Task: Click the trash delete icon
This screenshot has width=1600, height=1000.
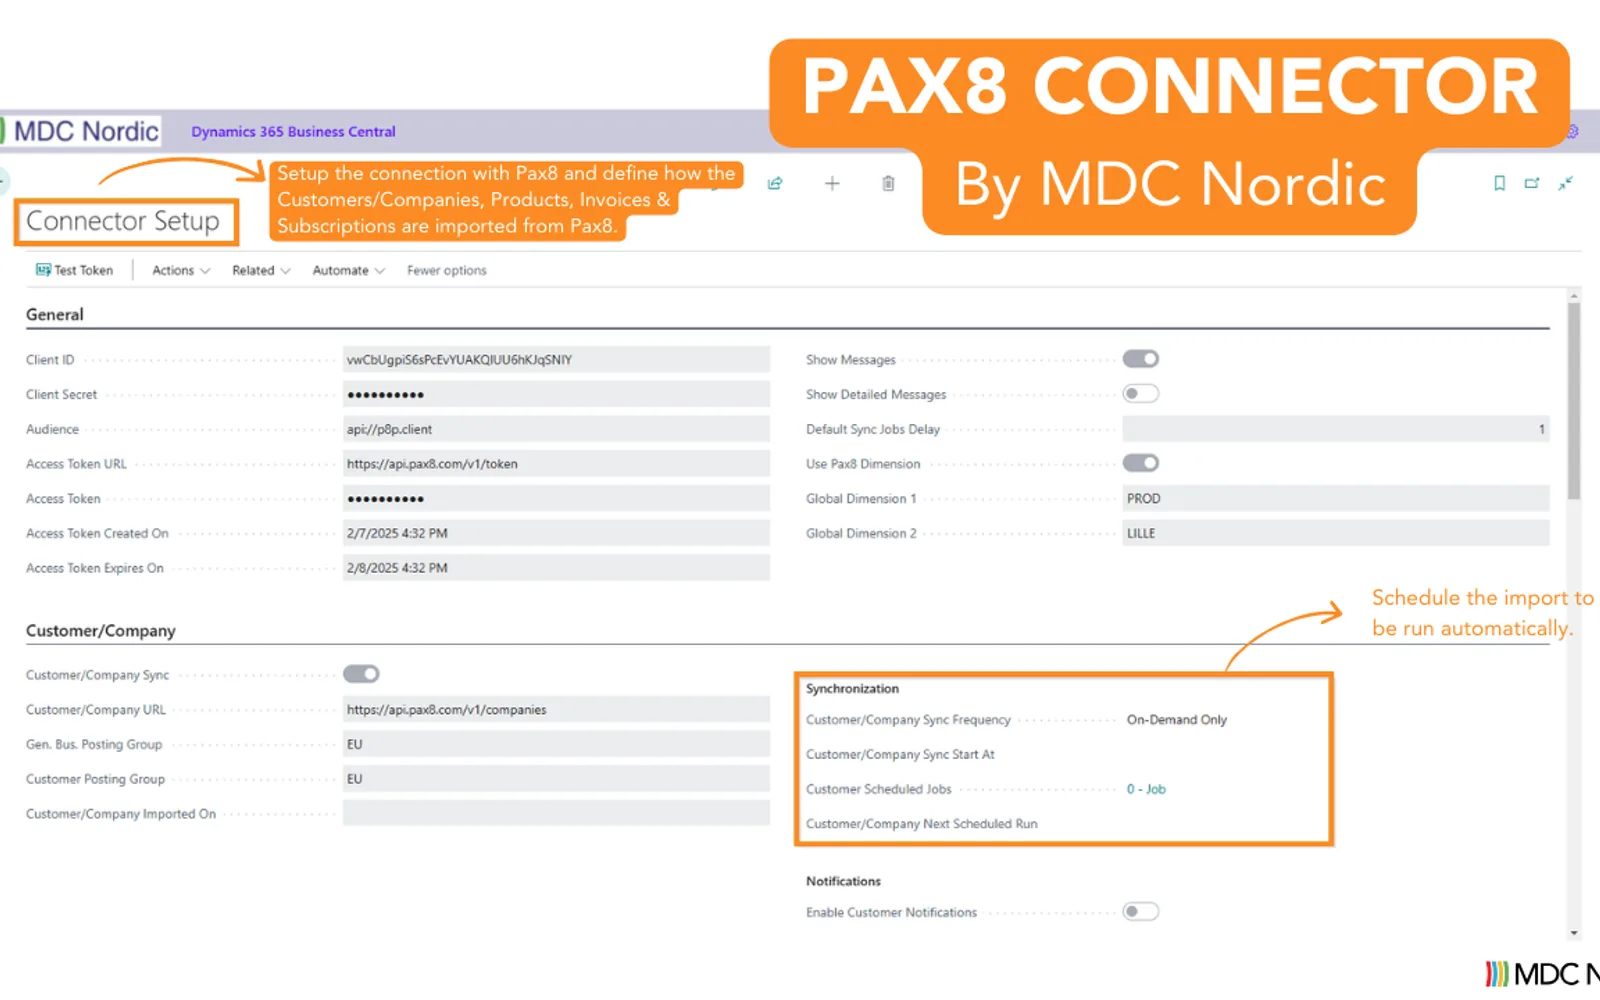Action: [x=888, y=183]
